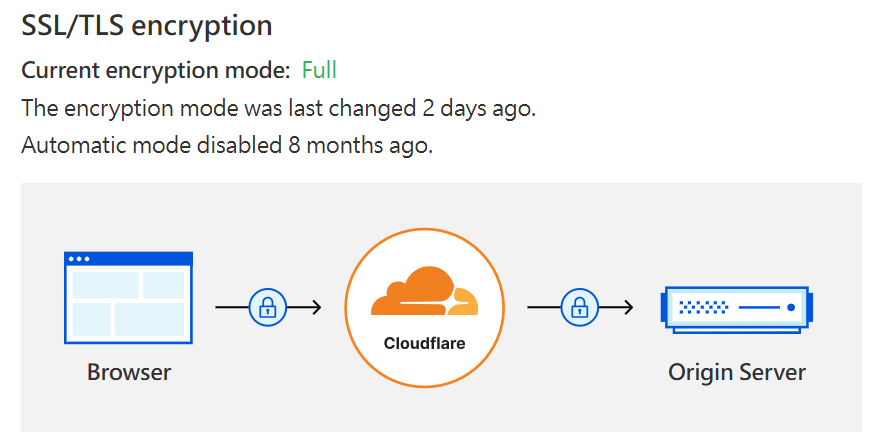Click the SSL/TLS encryption heading
871x447 pixels.
click(x=146, y=25)
